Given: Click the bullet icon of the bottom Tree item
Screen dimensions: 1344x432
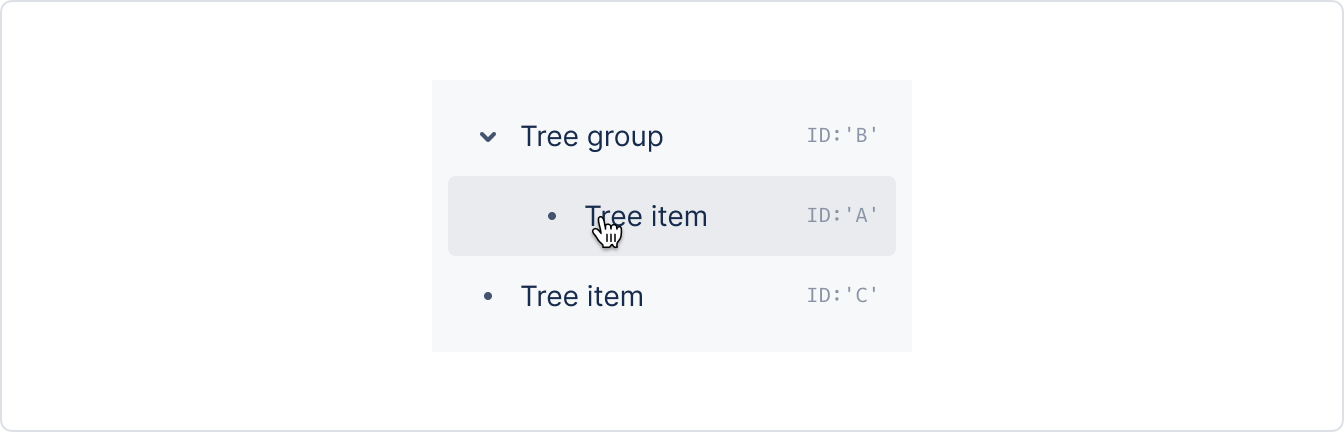Looking at the screenshot, I should (488, 296).
